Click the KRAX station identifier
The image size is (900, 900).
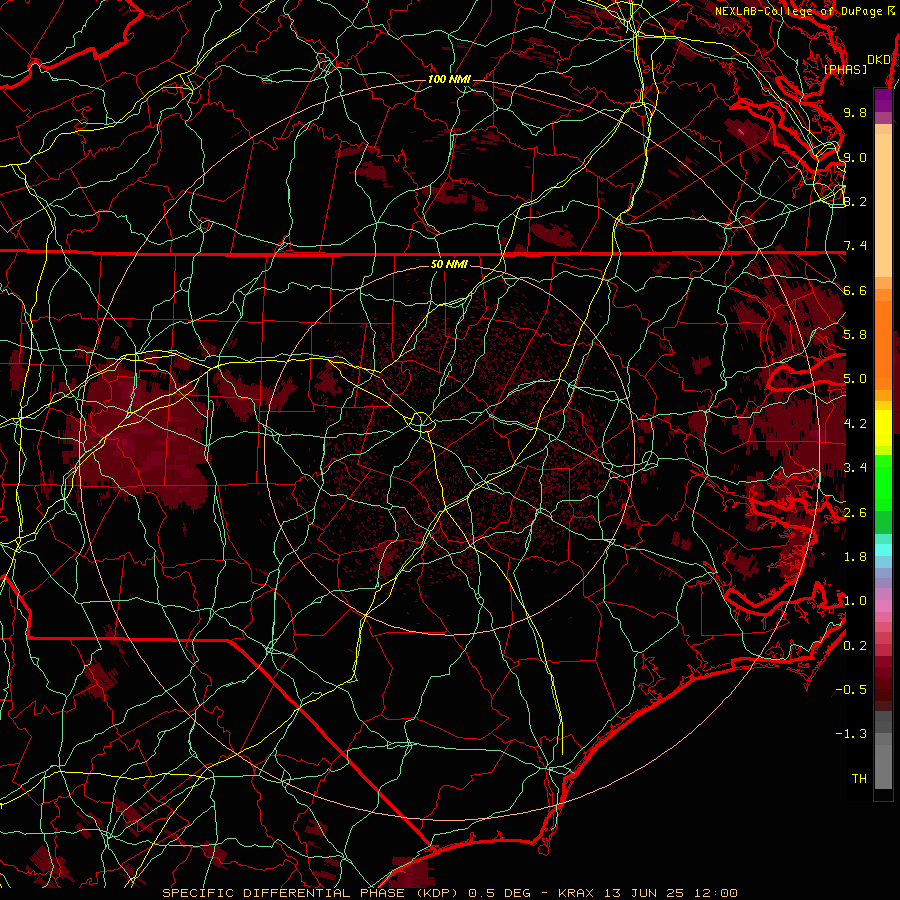pos(577,893)
